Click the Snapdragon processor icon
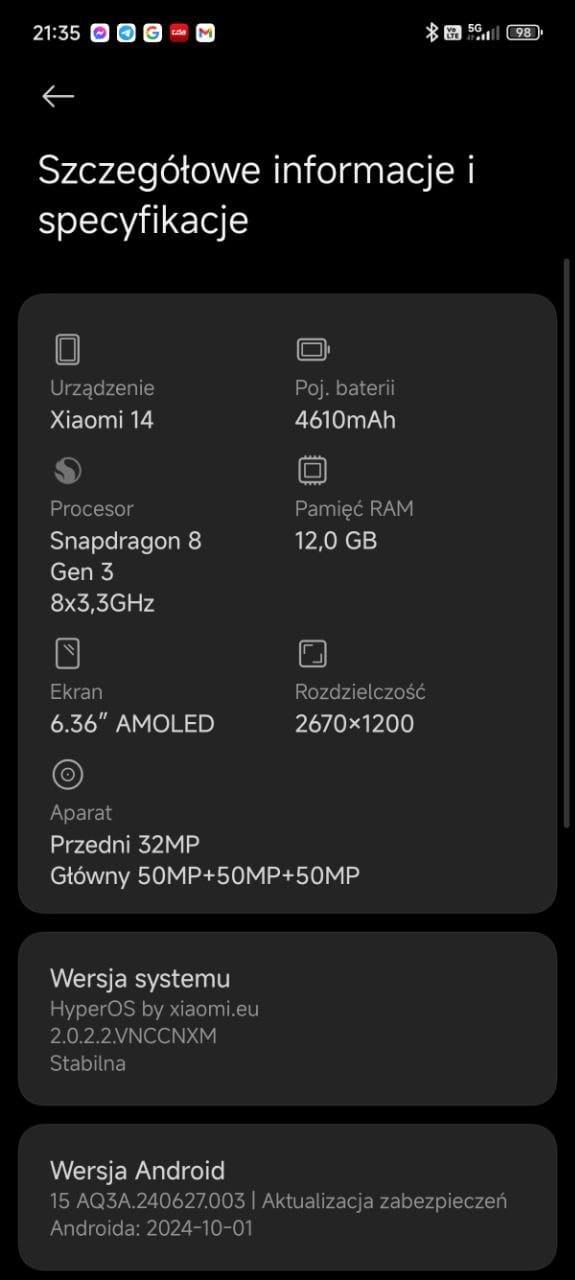 (67, 470)
